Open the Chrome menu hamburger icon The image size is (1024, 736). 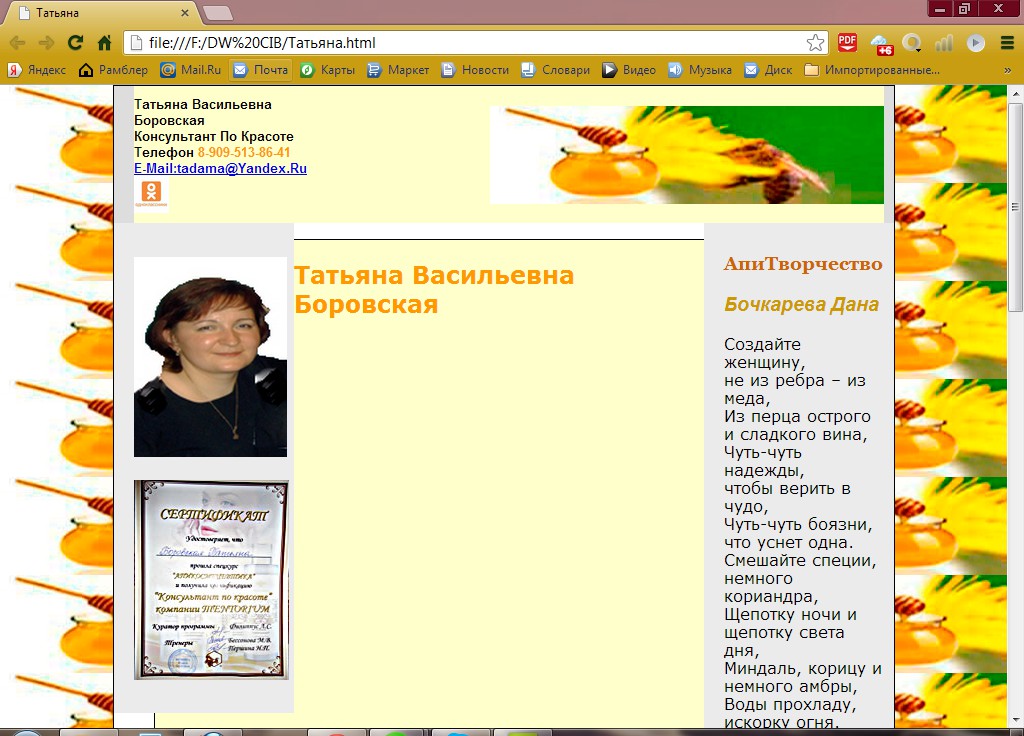(x=1007, y=43)
